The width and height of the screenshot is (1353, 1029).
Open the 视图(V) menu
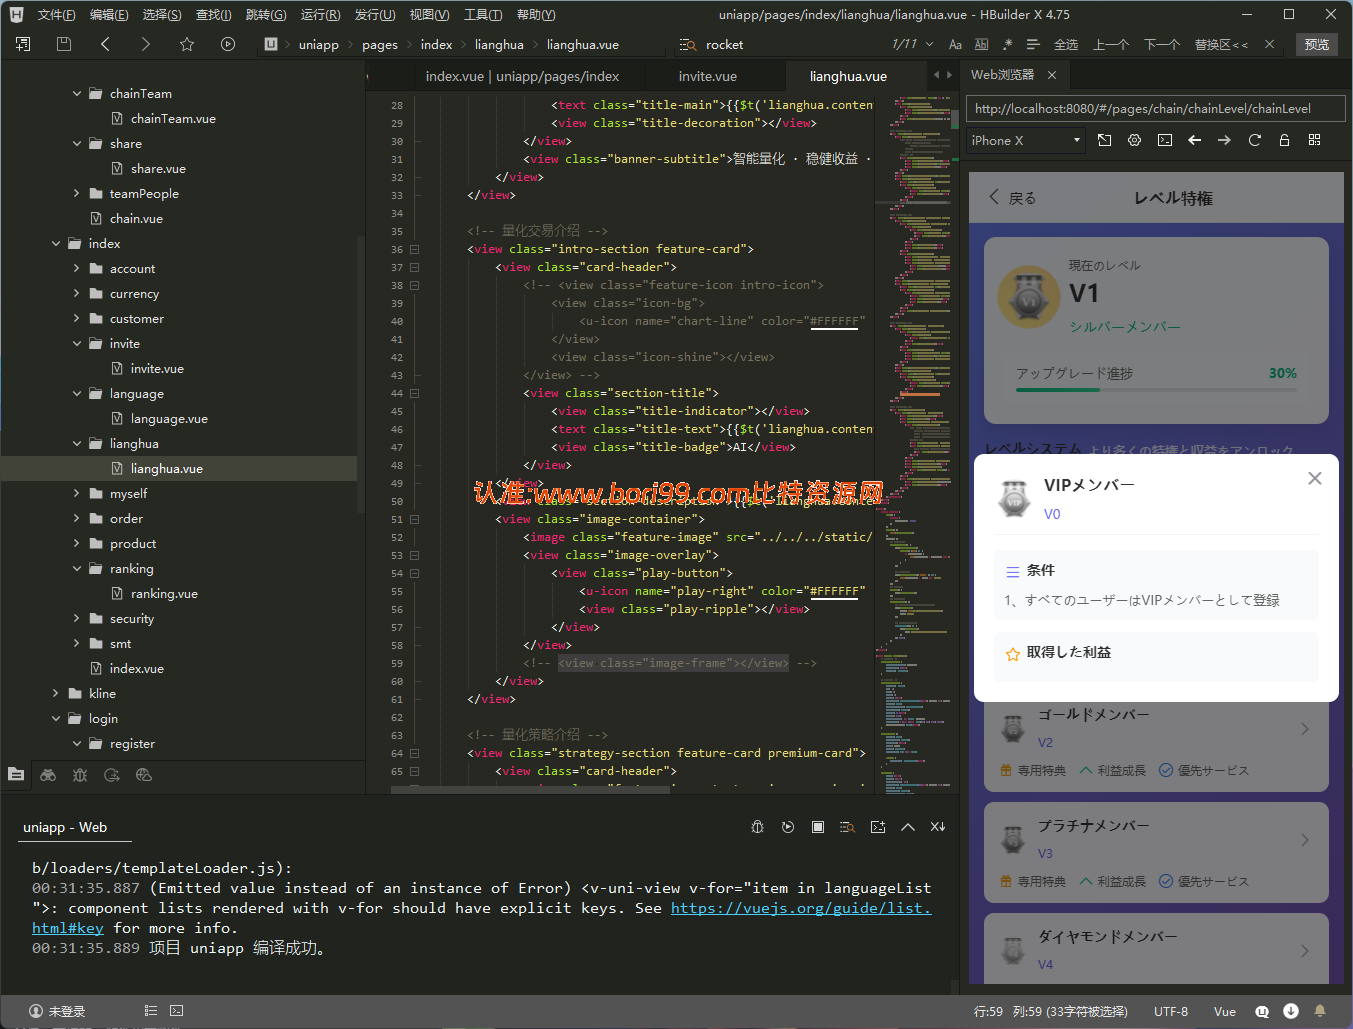click(429, 15)
